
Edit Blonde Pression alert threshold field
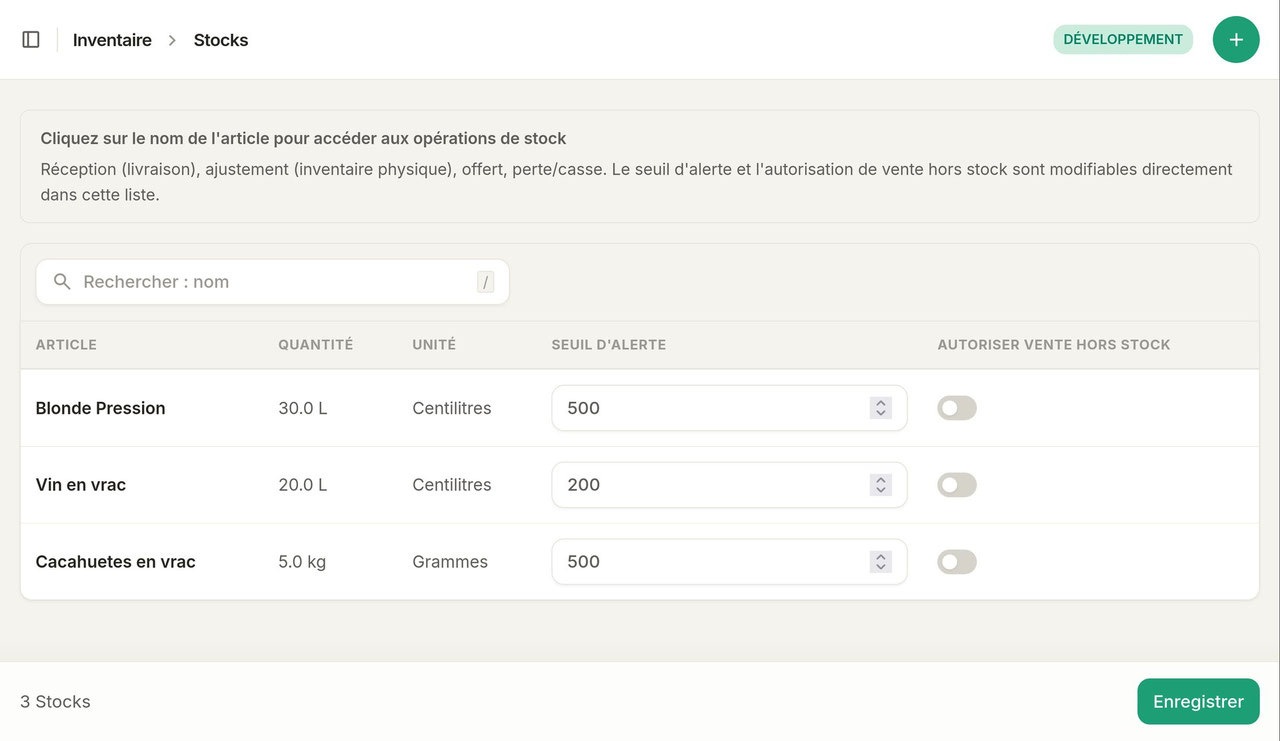pos(729,408)
